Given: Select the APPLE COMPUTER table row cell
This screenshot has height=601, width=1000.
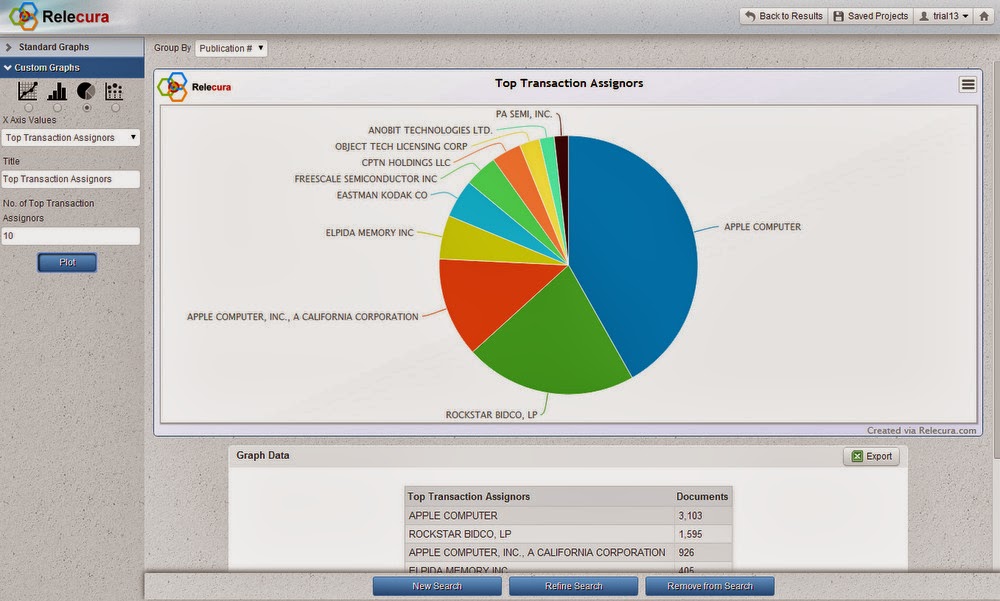Looking at the screenshot, I should coord(539,516).
